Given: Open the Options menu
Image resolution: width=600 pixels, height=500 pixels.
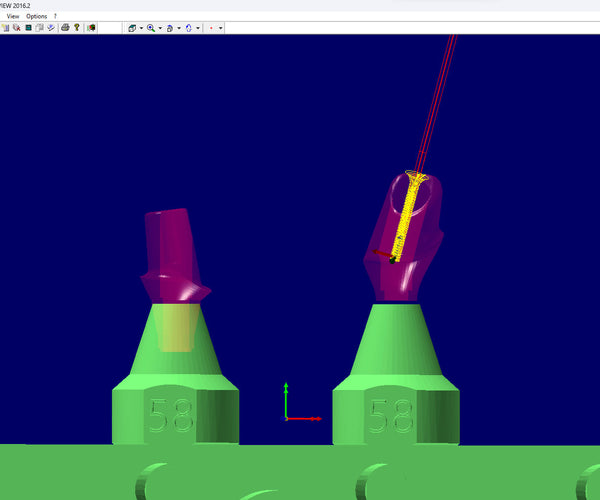Looking at the screenshot, I should 36,16.
